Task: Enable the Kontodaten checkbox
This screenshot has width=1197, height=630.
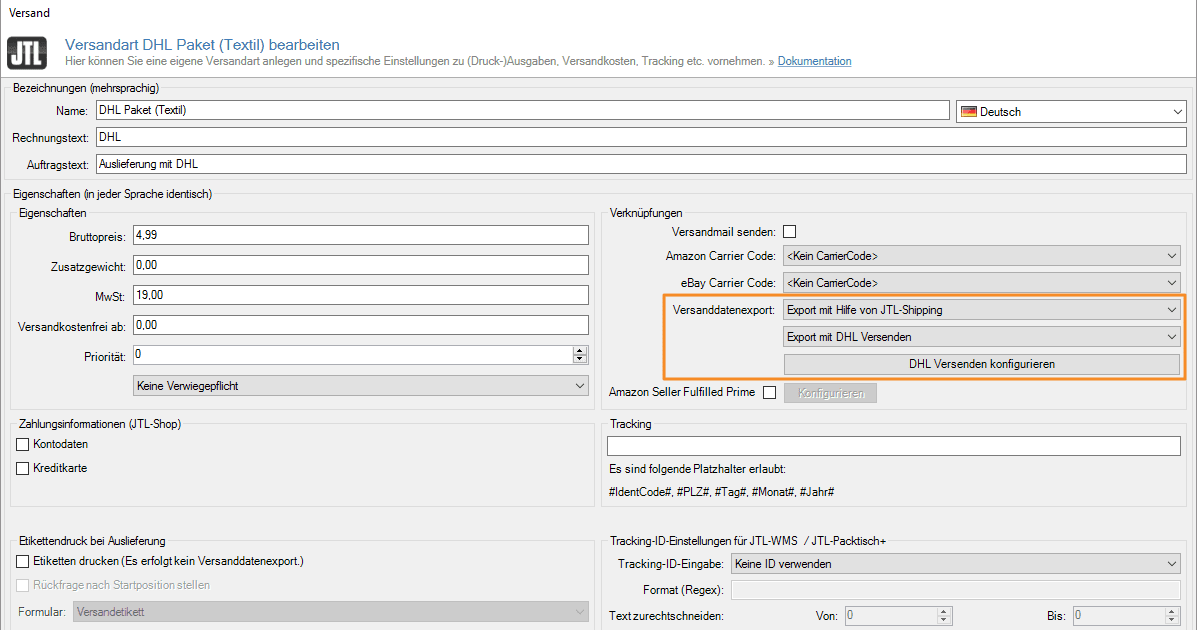Action: 23,444
